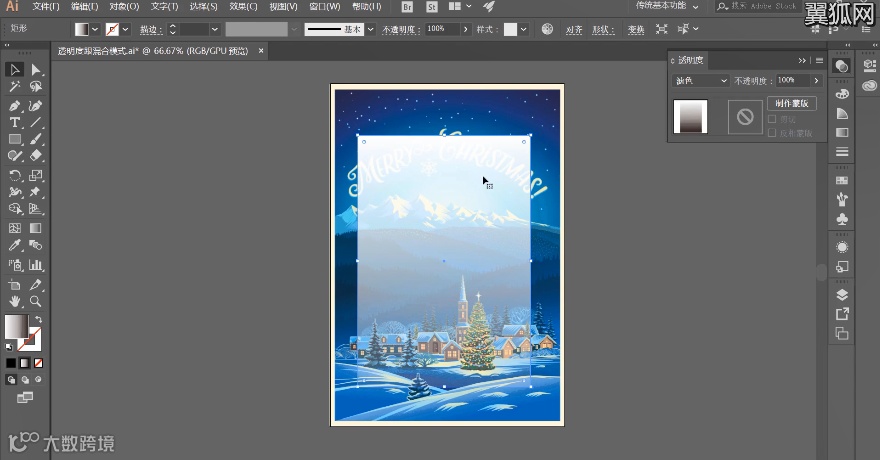Reset to default fill and stroke

point(9,347)
